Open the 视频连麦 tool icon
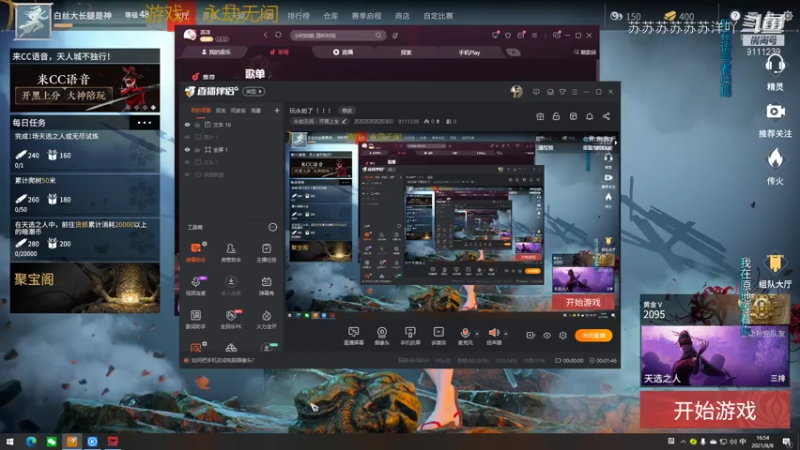This screenshot has height=450, width=800. tap(195, 285)
